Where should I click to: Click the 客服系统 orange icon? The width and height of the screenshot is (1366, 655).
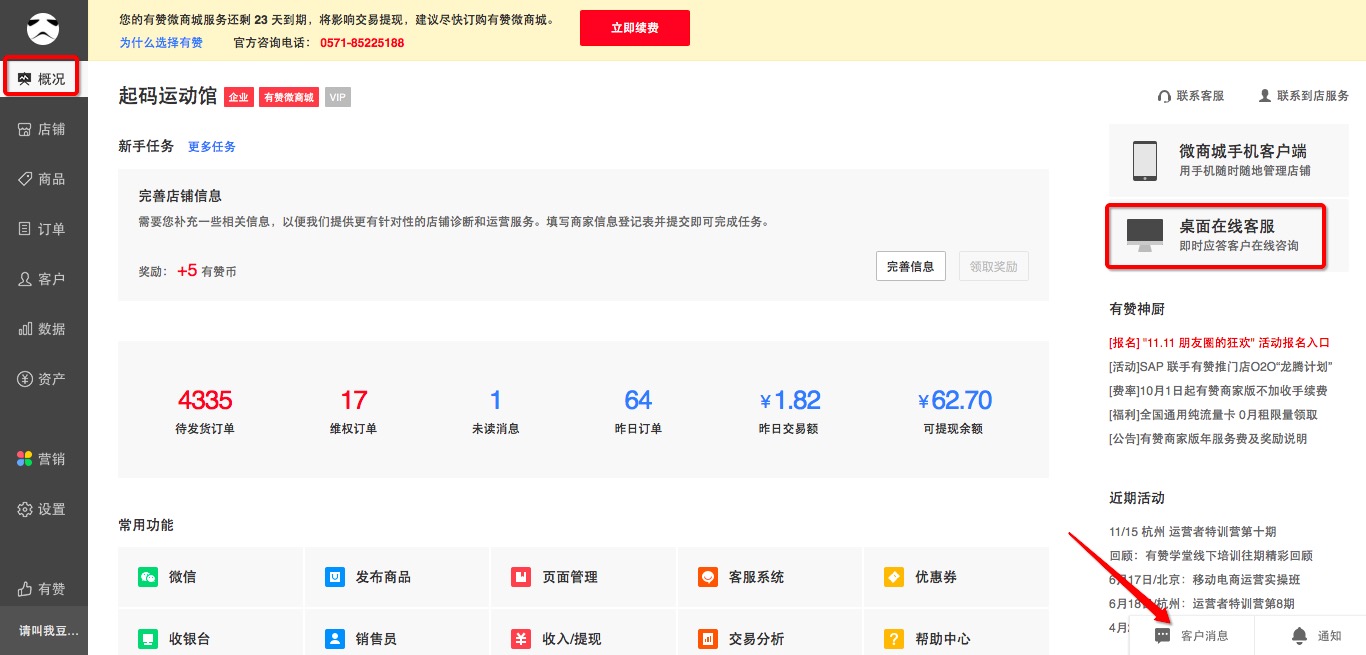tap(708, 577)
